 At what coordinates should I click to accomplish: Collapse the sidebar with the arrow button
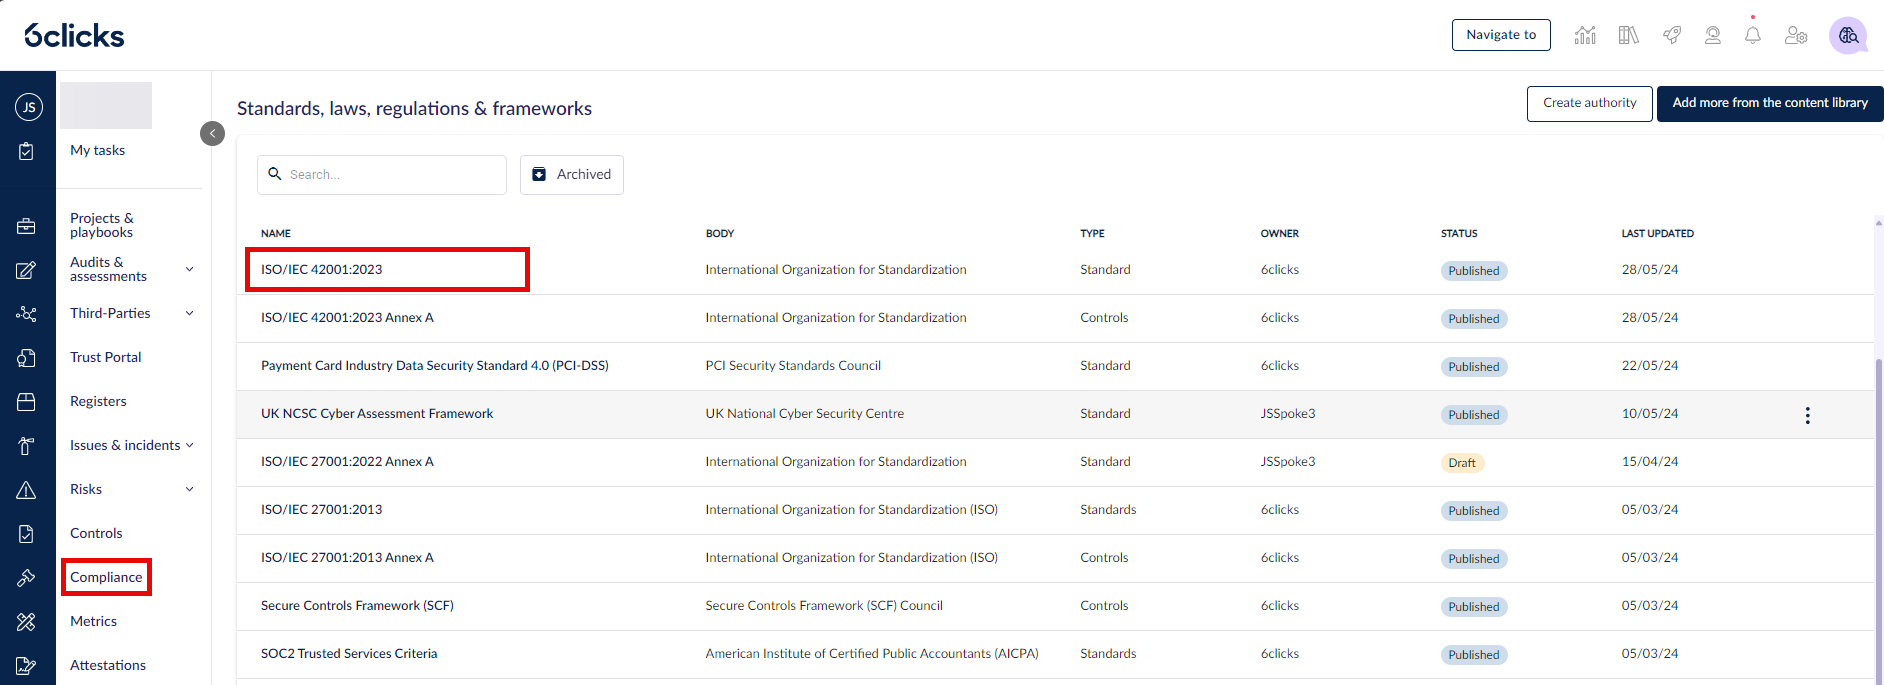[x=212, y=134]
